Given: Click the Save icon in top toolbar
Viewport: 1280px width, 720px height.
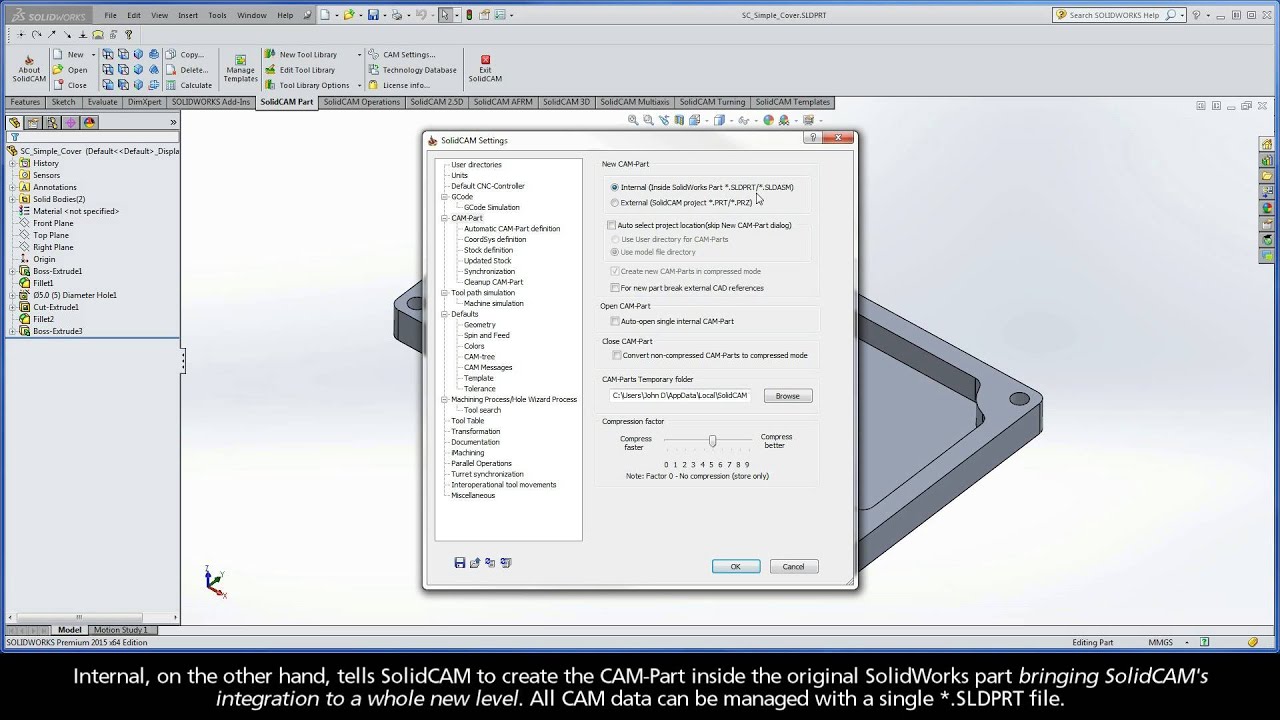Looking at the screenshot, I should click(x=373, y=15).
